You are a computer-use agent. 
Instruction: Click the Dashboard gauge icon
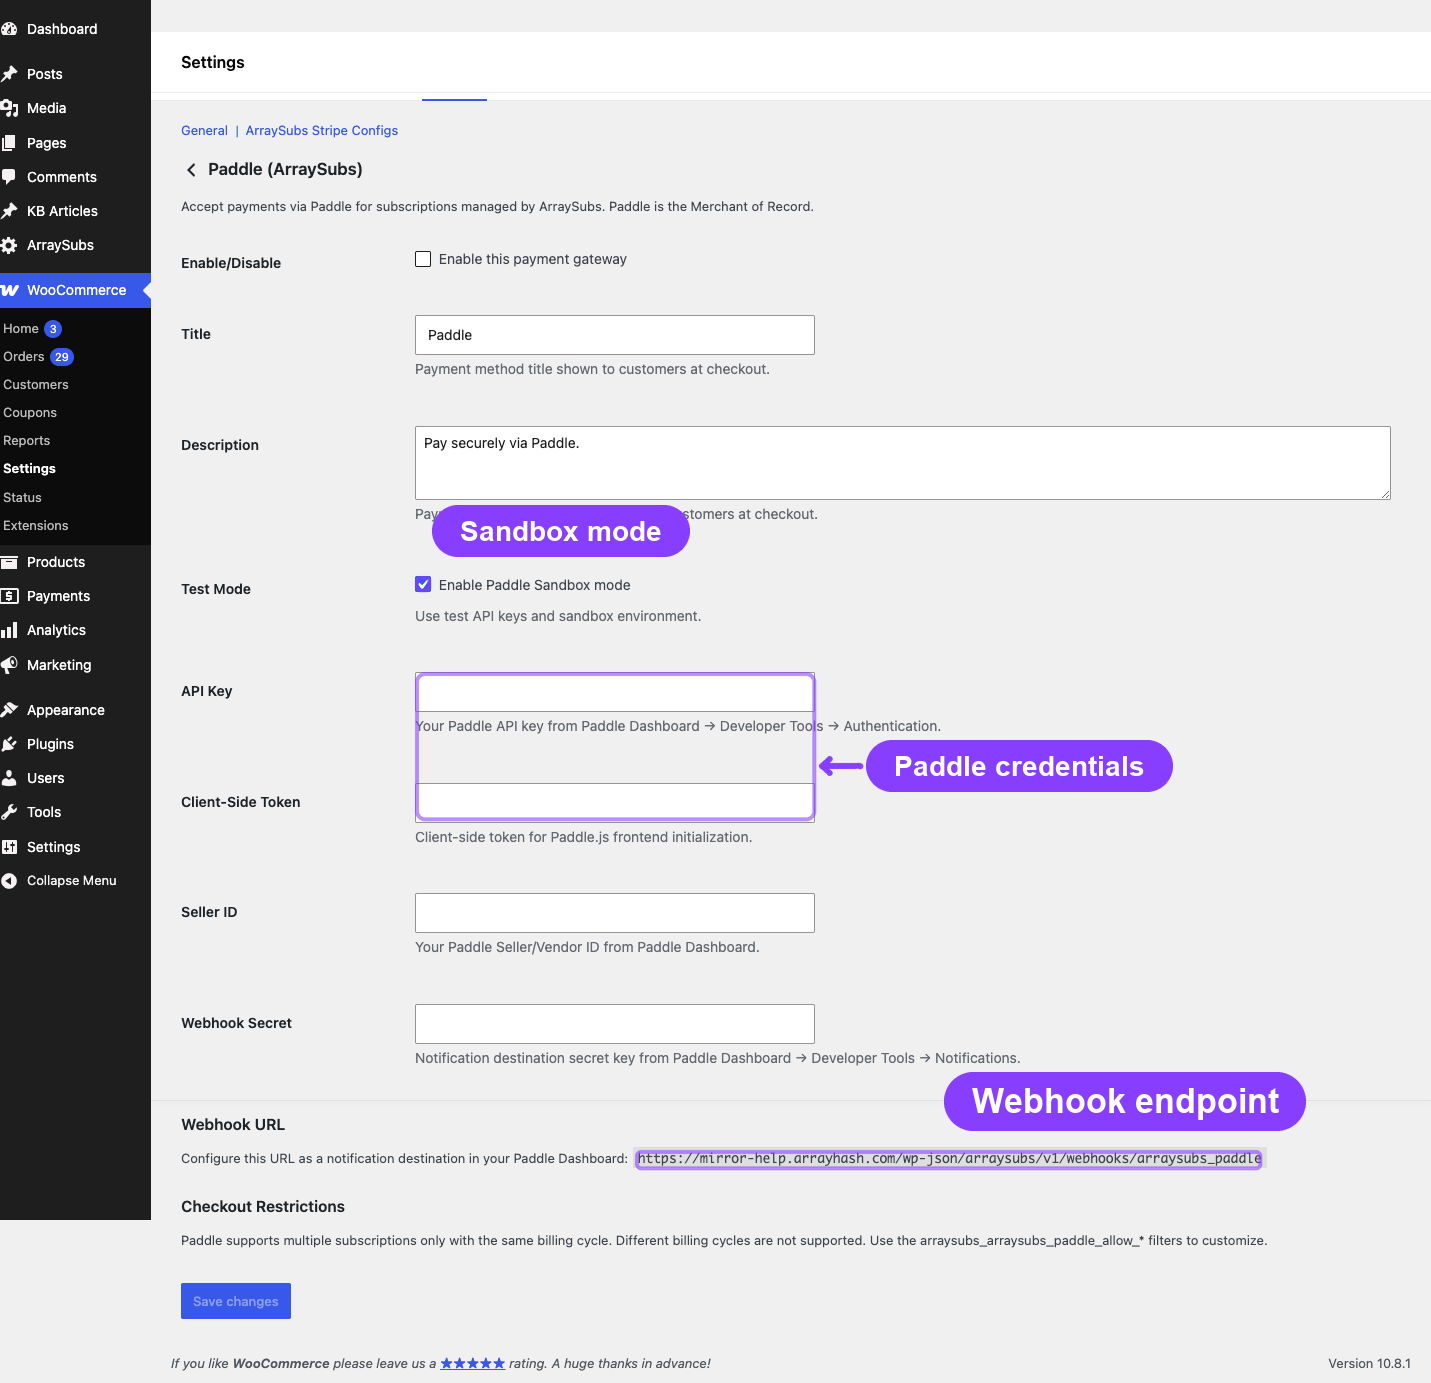[9, 29]
